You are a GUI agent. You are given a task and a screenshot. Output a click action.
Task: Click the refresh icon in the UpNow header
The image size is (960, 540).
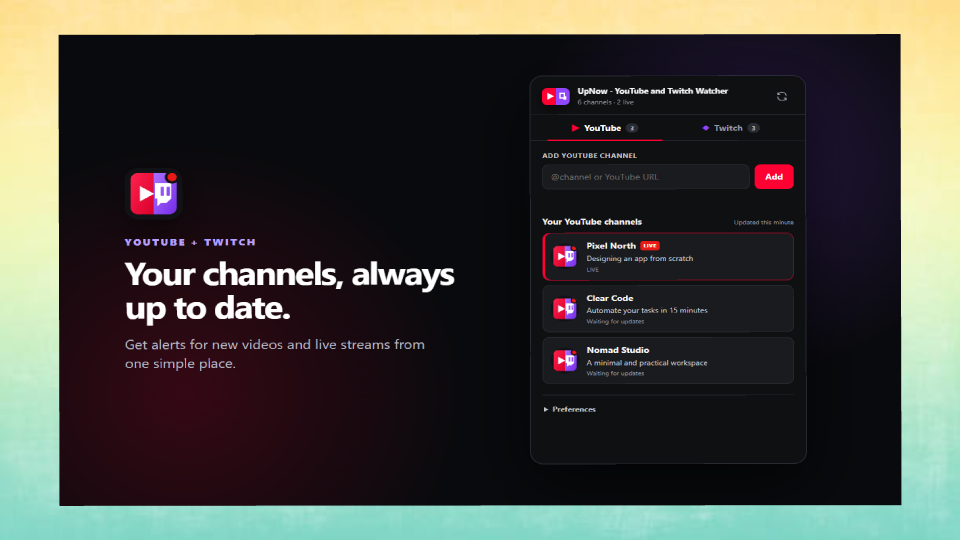[781, 97]
